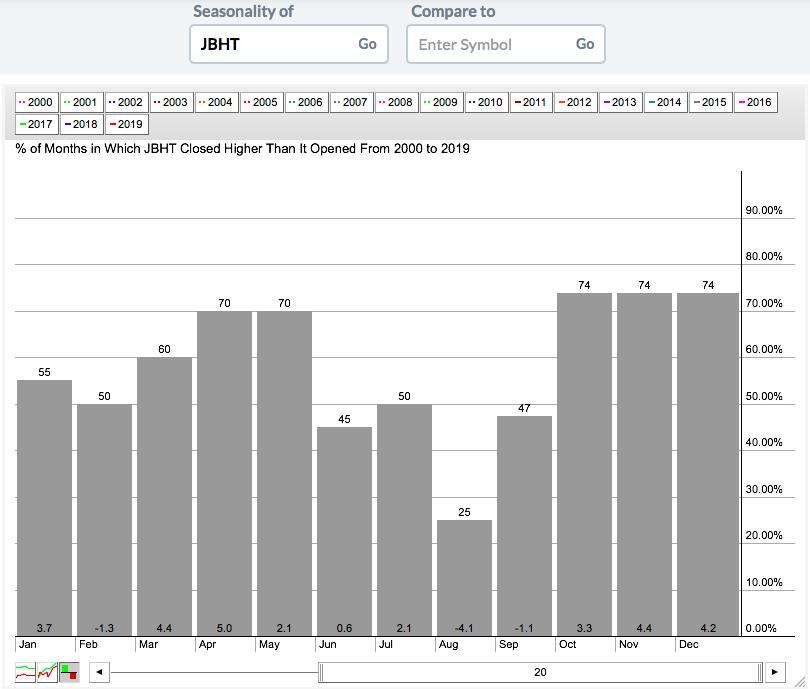Toggle the 2003 year legend
This screenshot has width=810, height=689.
171,102
